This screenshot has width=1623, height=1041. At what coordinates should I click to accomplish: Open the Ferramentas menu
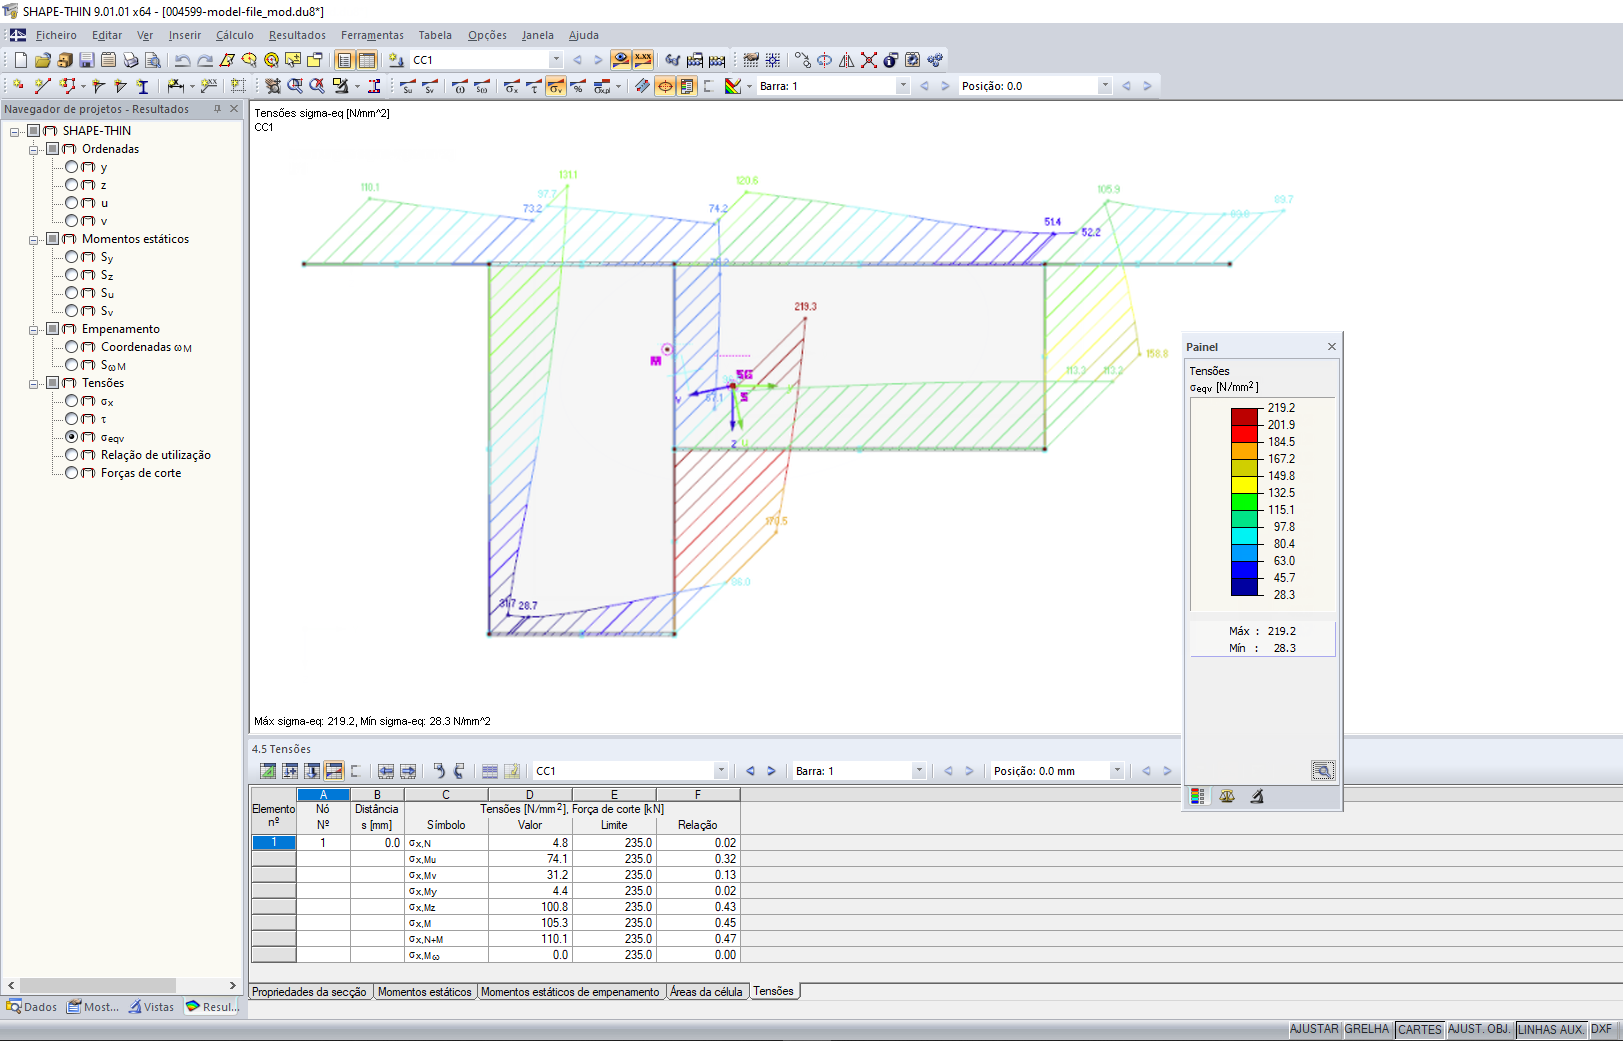(372, 35)
